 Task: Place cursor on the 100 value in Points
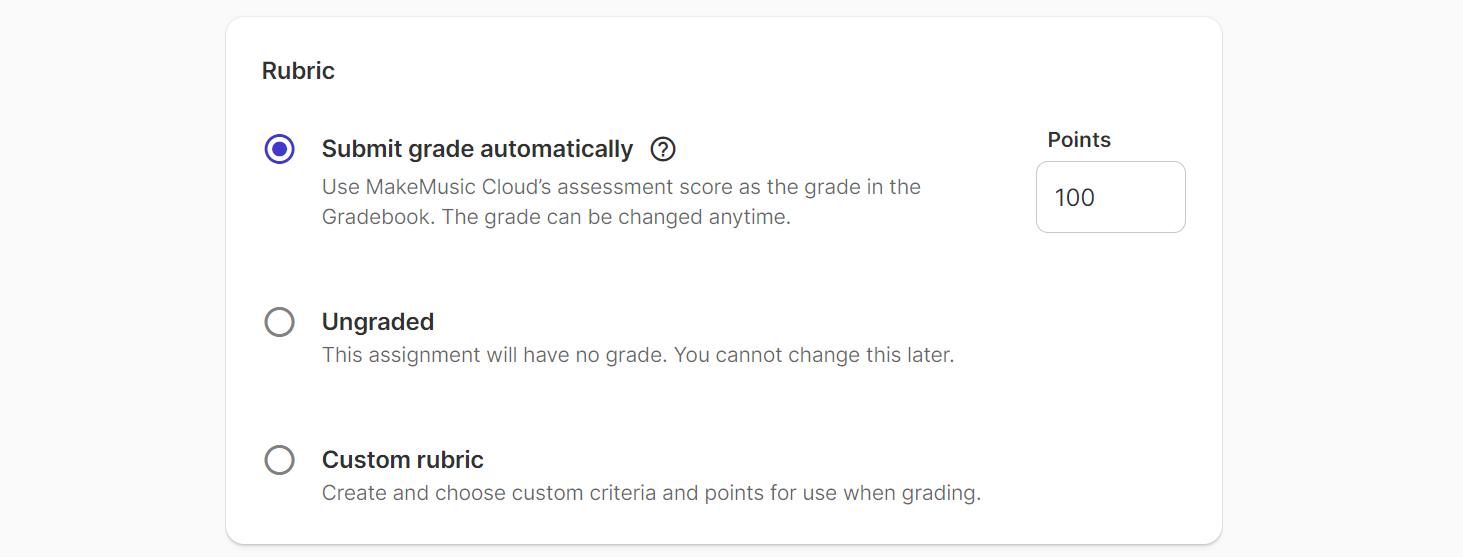(x=1075, y=198)
